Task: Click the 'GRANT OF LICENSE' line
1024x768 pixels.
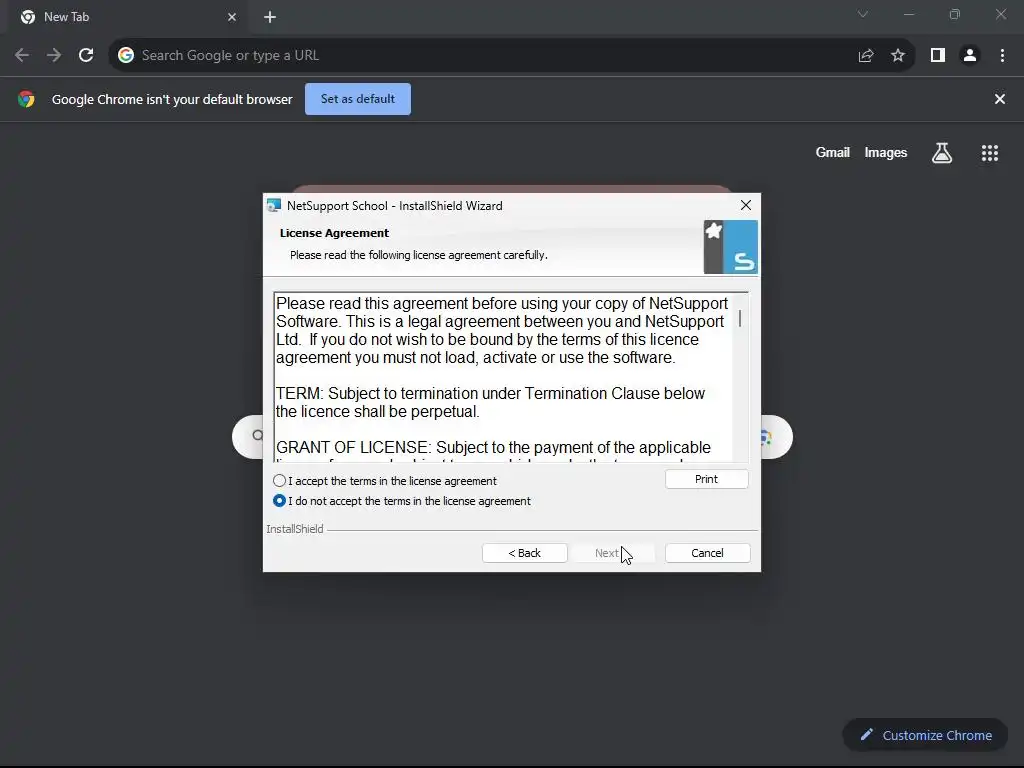Action: click(493, 447)
